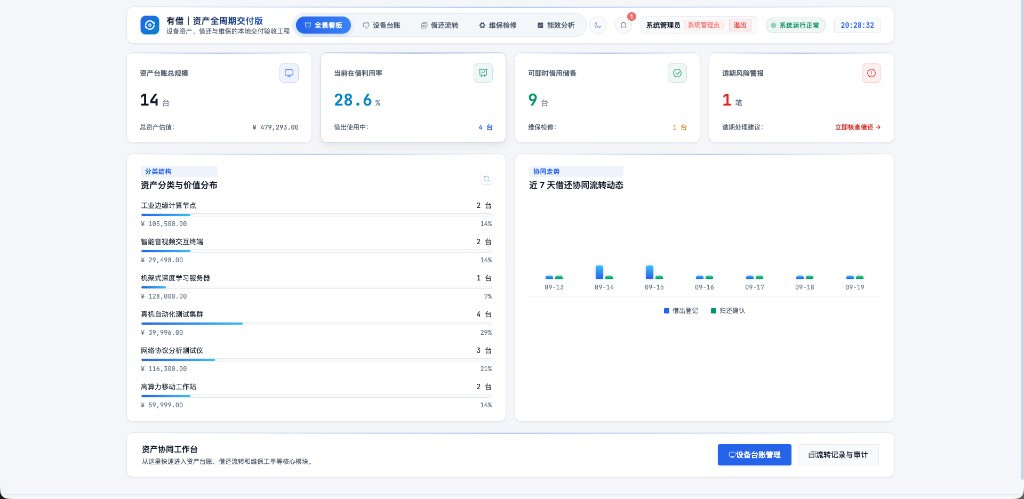The image size is (1024, 499).
Task: Open the 效能分析 tab
Action: [556, 25]
